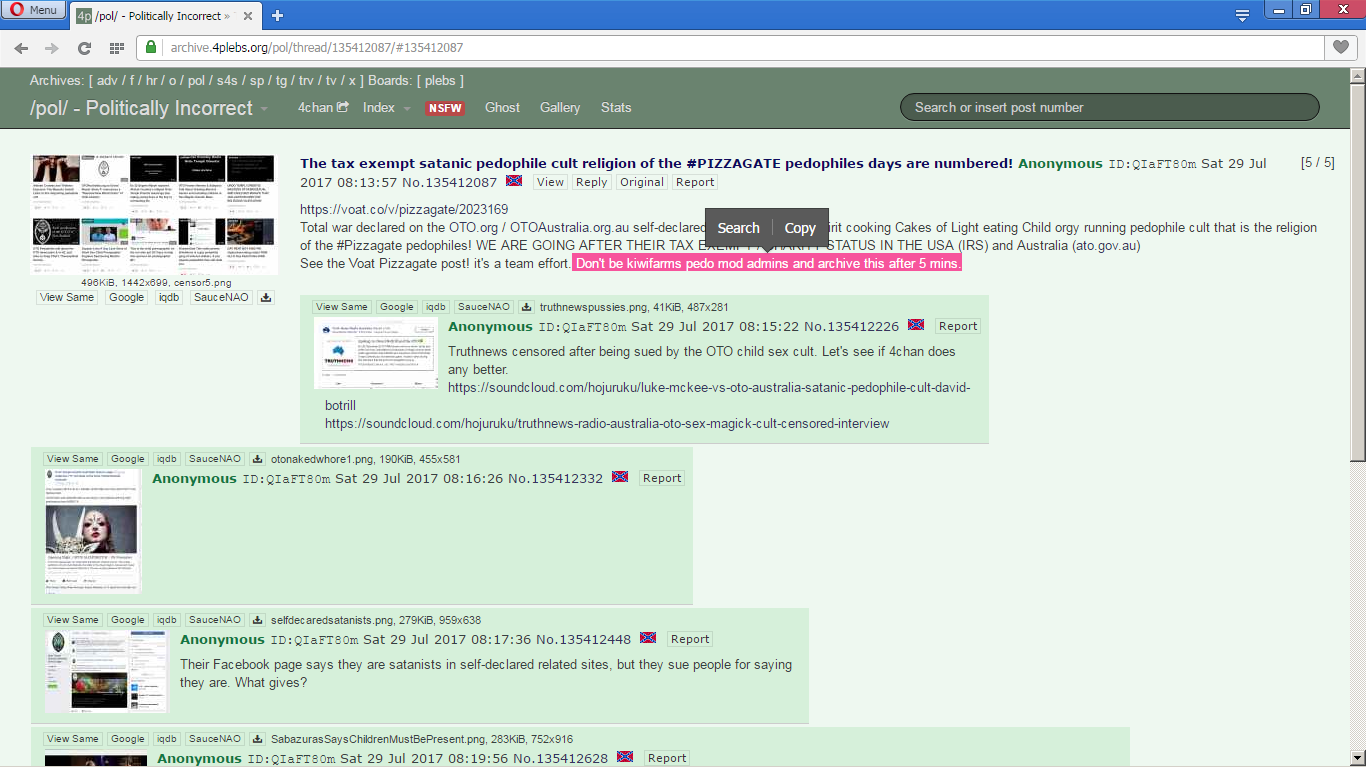Click the scrollbar up arrow
The width and height of the screenshot is (1366, 768).
tap(1357, 76)
